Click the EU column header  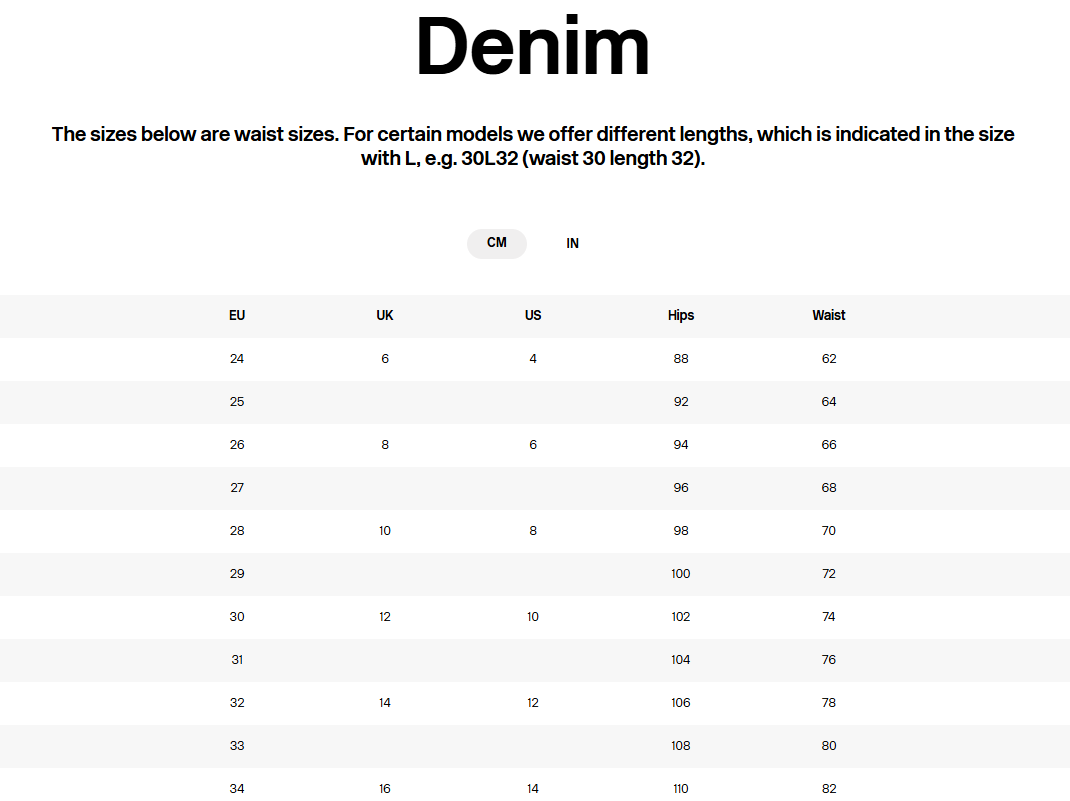click(x=237, y=315)
